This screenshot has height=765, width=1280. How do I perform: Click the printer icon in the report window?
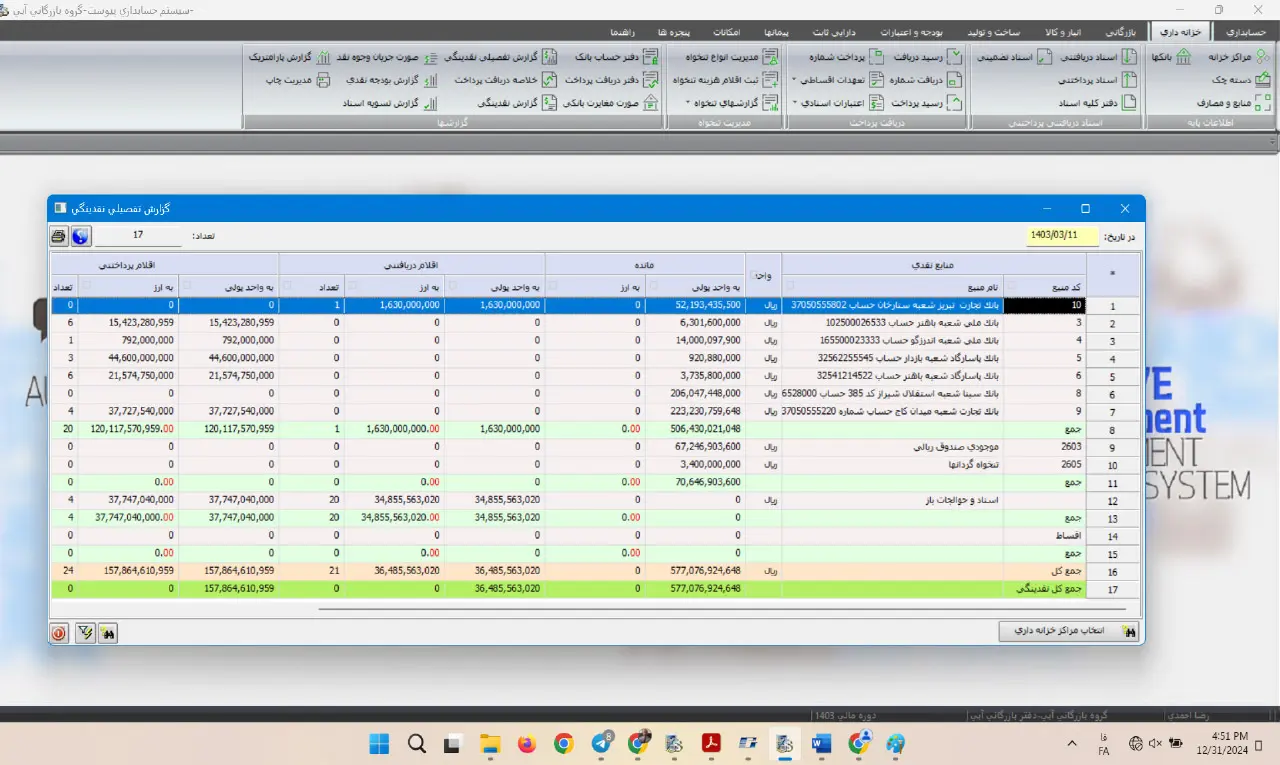[59, 236]
